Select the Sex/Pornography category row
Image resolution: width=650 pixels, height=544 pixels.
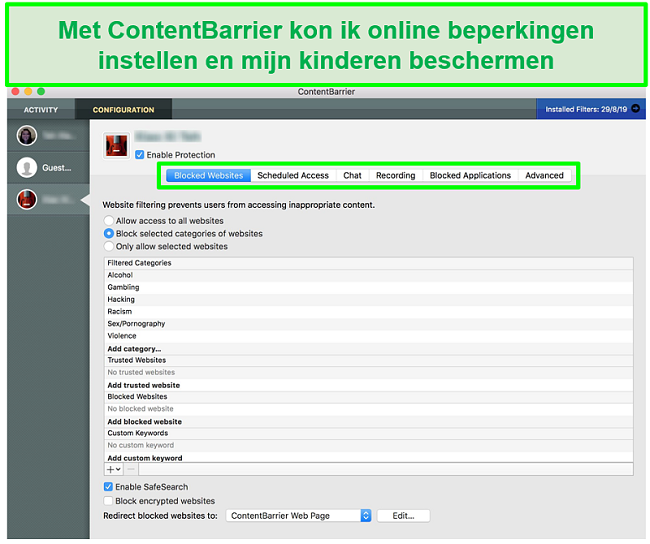click(x=369, y=324)
